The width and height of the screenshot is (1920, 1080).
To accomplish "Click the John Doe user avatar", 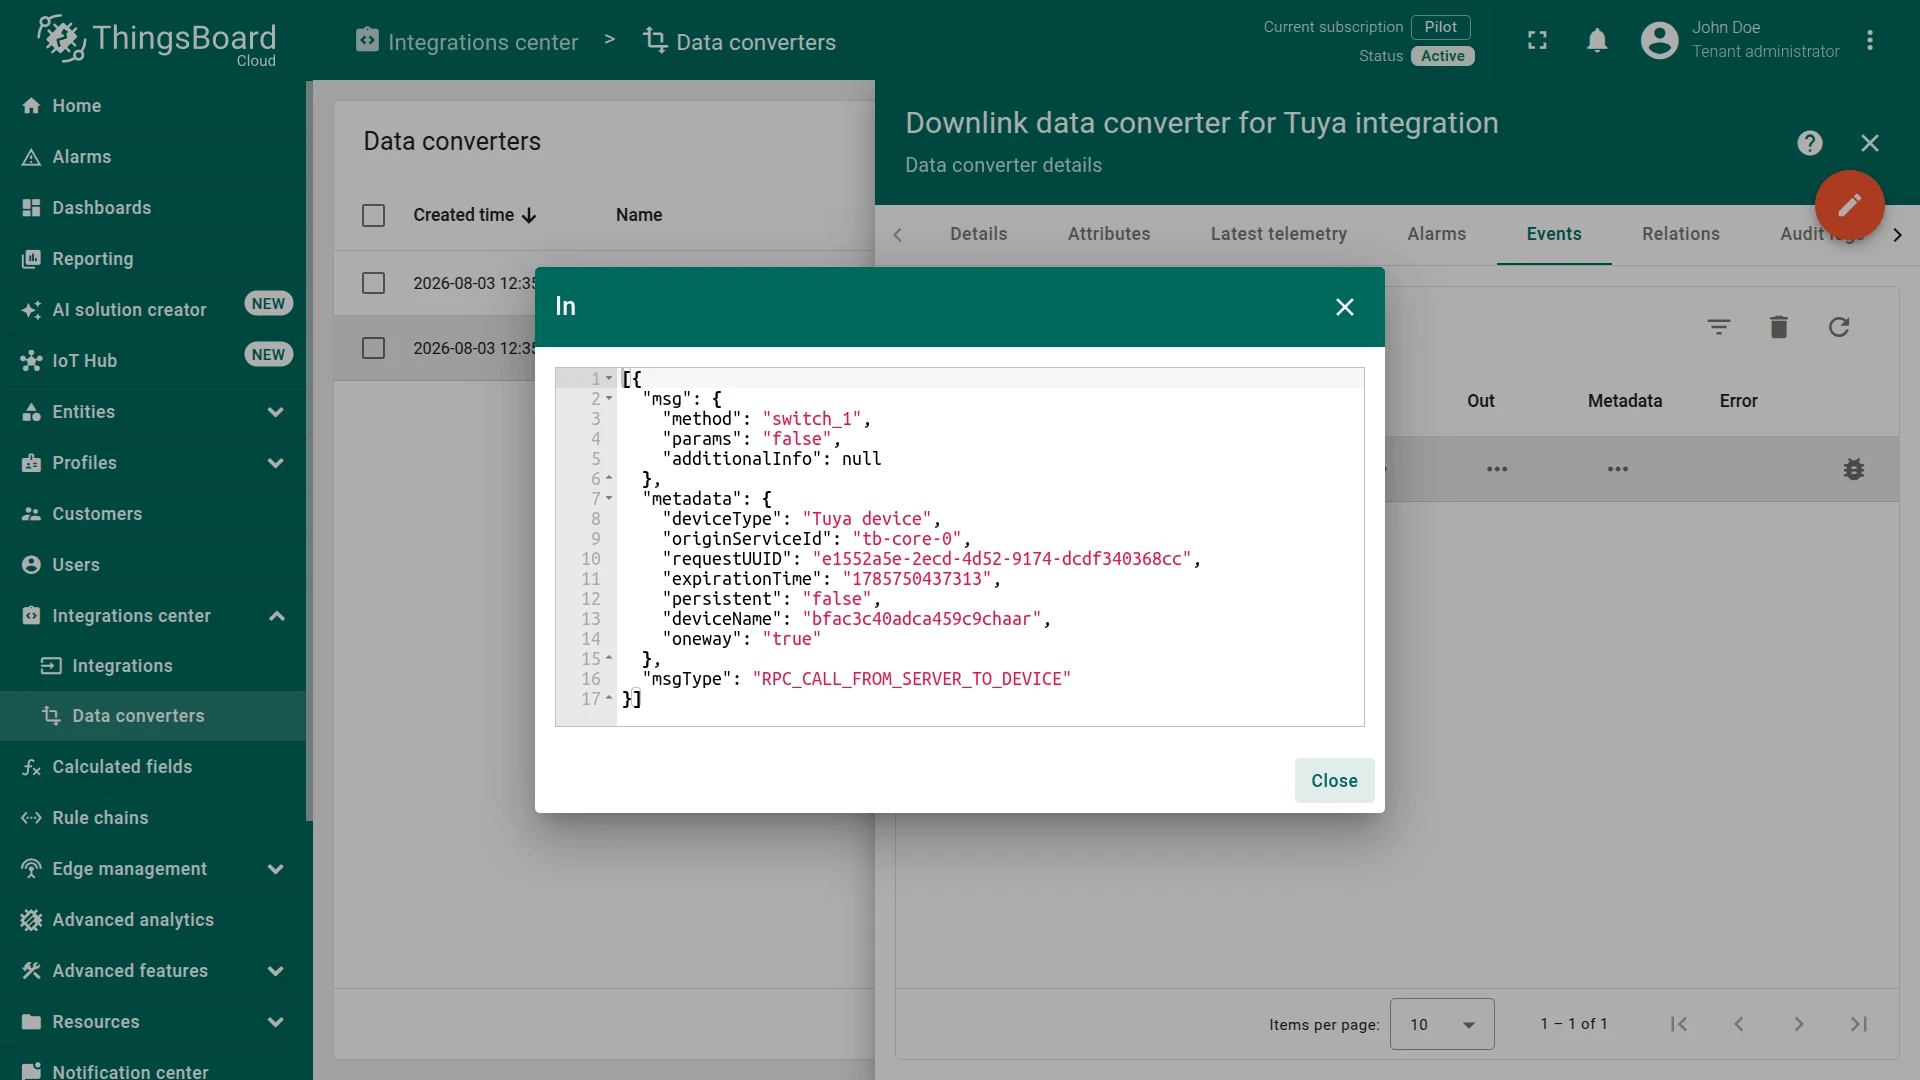I will tap(1659, 40).
